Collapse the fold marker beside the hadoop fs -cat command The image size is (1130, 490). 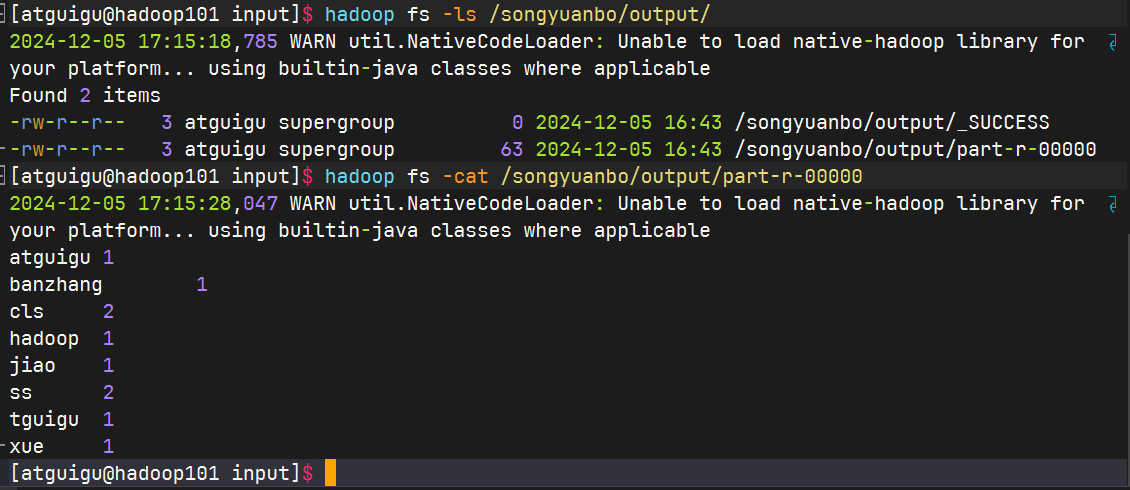click(x=5, y=177)
